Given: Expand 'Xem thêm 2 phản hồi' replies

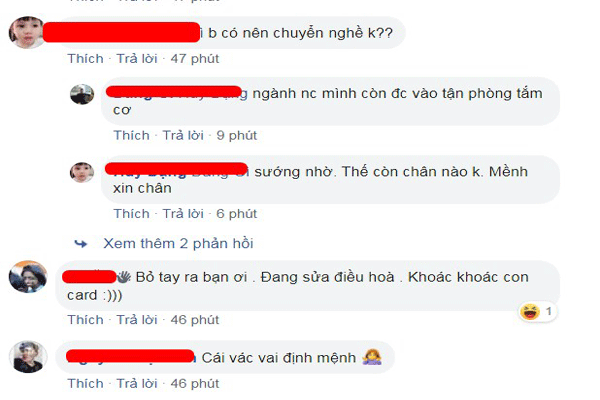Looking at the screenshot, I should pos(178,243).
